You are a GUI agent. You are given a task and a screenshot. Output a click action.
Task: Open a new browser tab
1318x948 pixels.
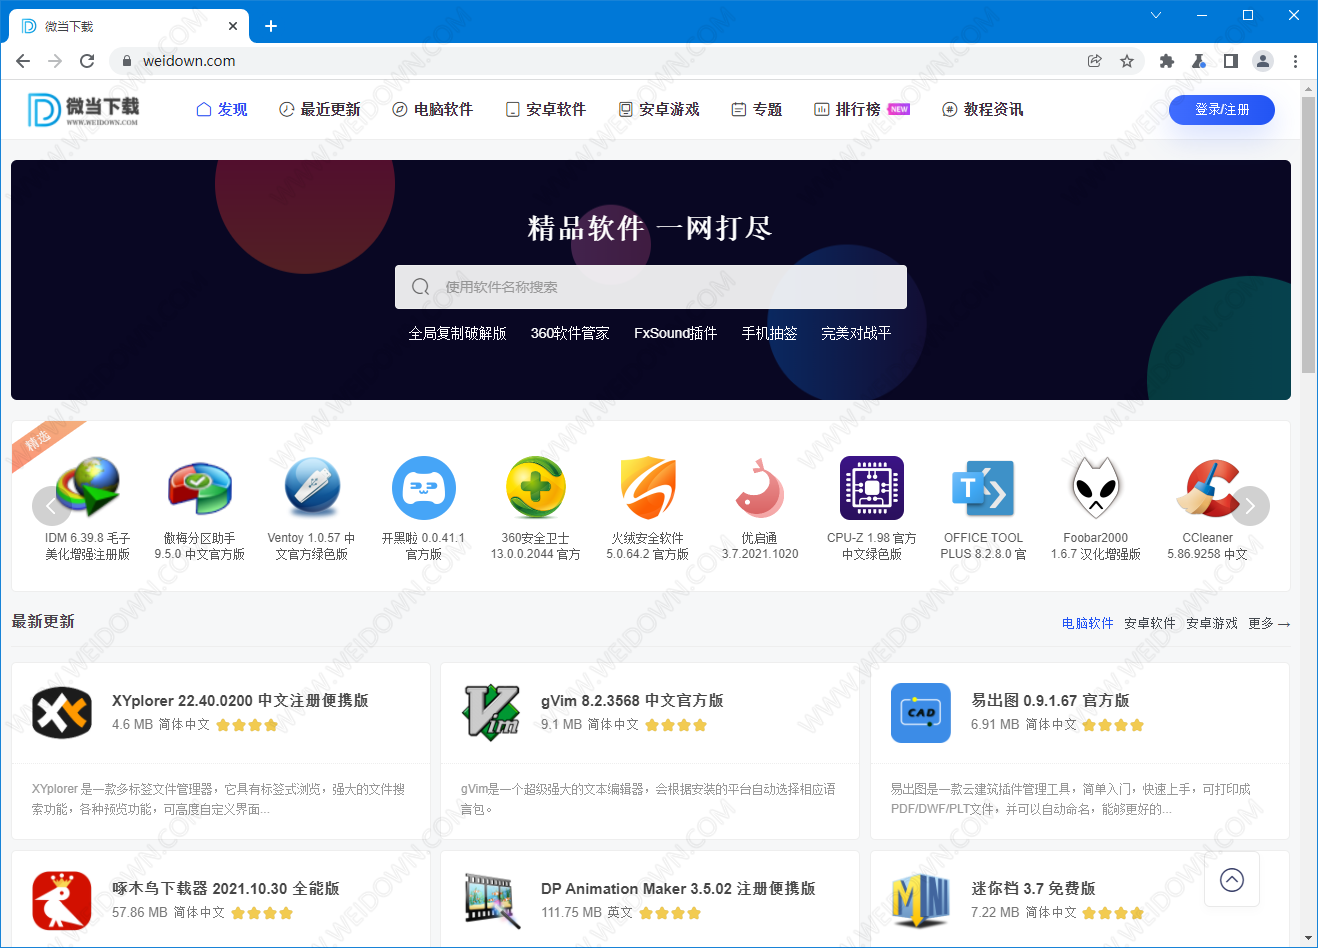(270, 26)
